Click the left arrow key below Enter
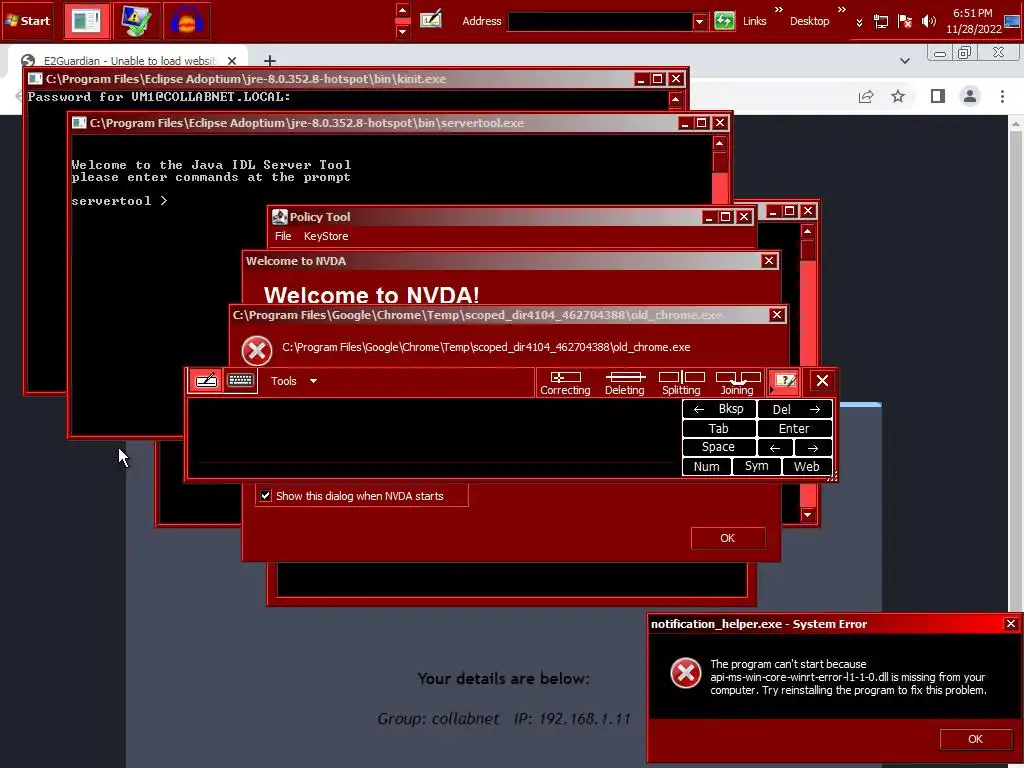The width and height of the screenshot is (1024, 768). click(775, 447)
